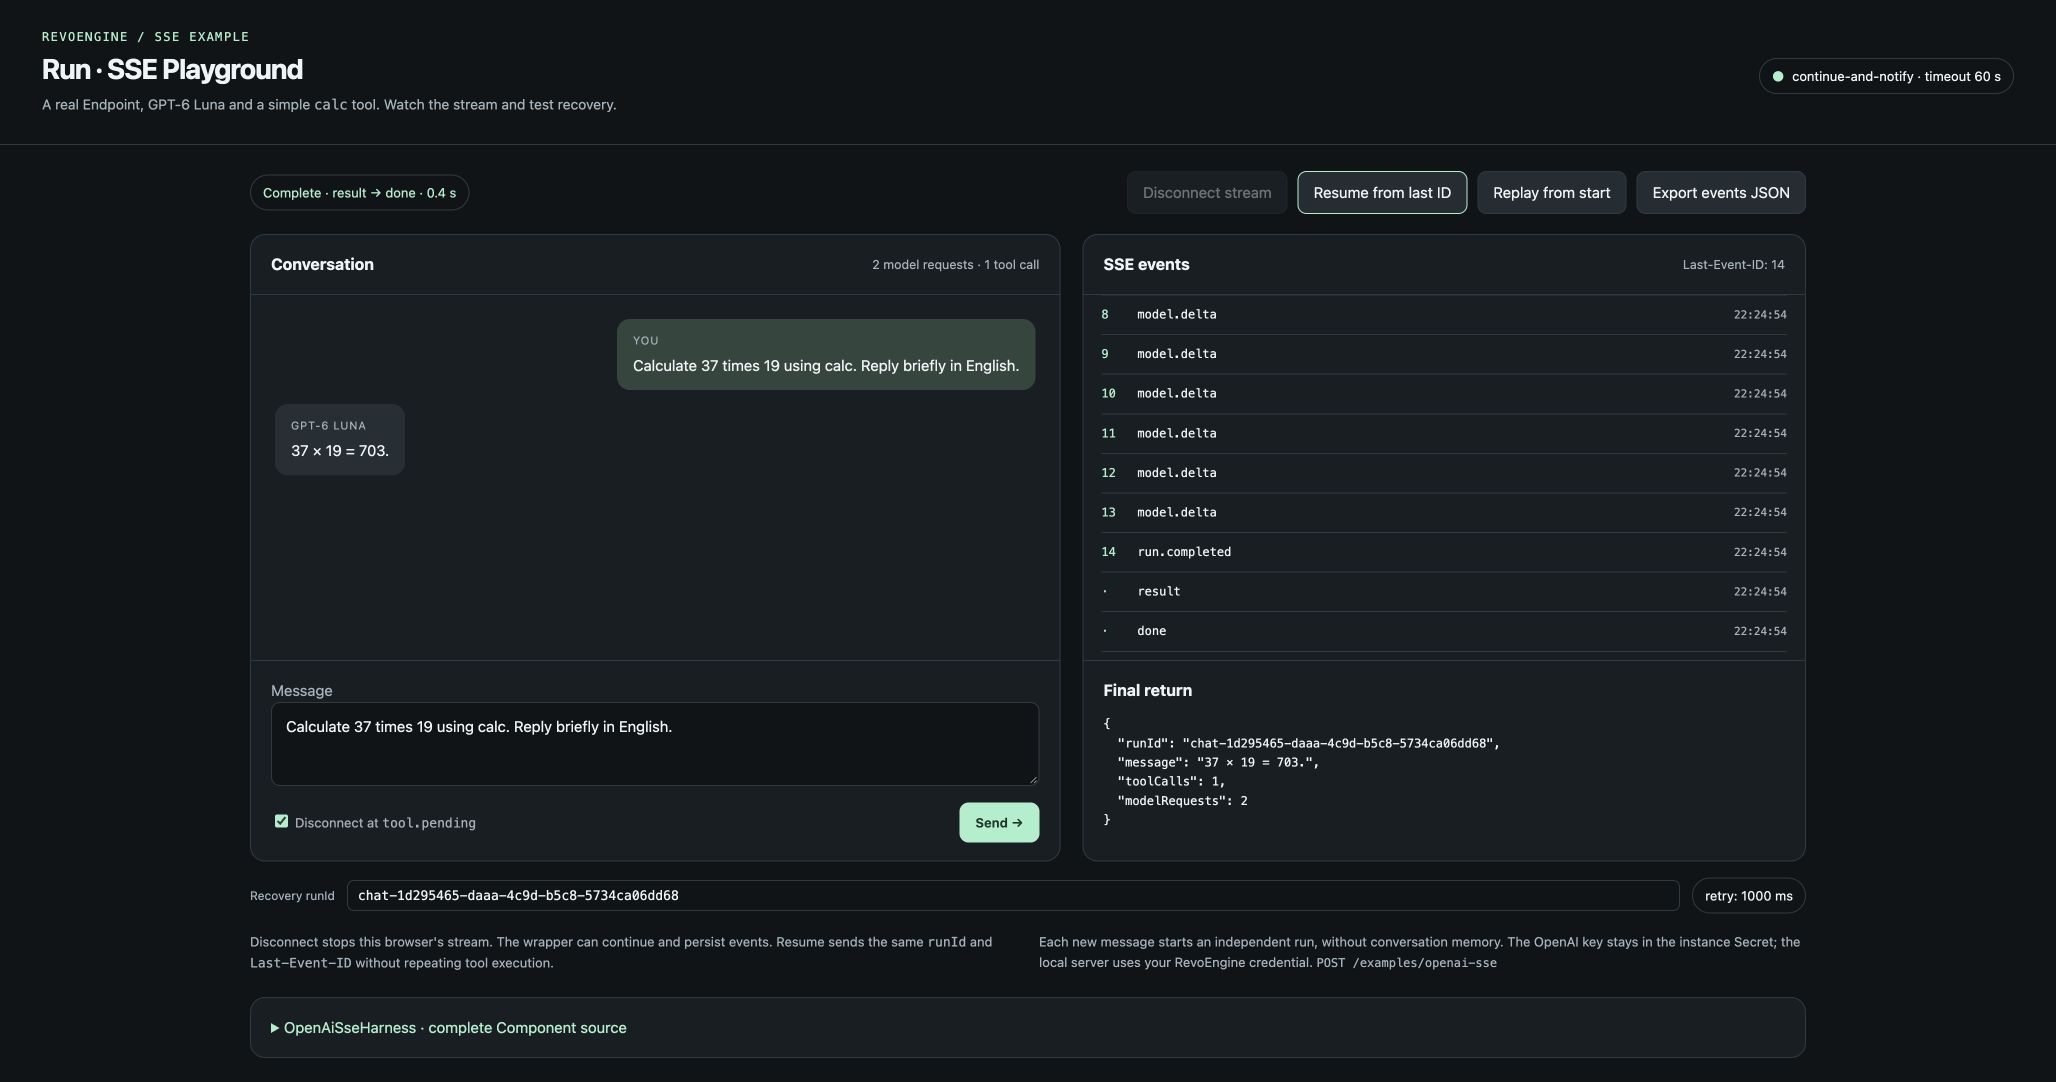
Task: Select SSE event row 8 model.delta
Action: pos(1444,315)
